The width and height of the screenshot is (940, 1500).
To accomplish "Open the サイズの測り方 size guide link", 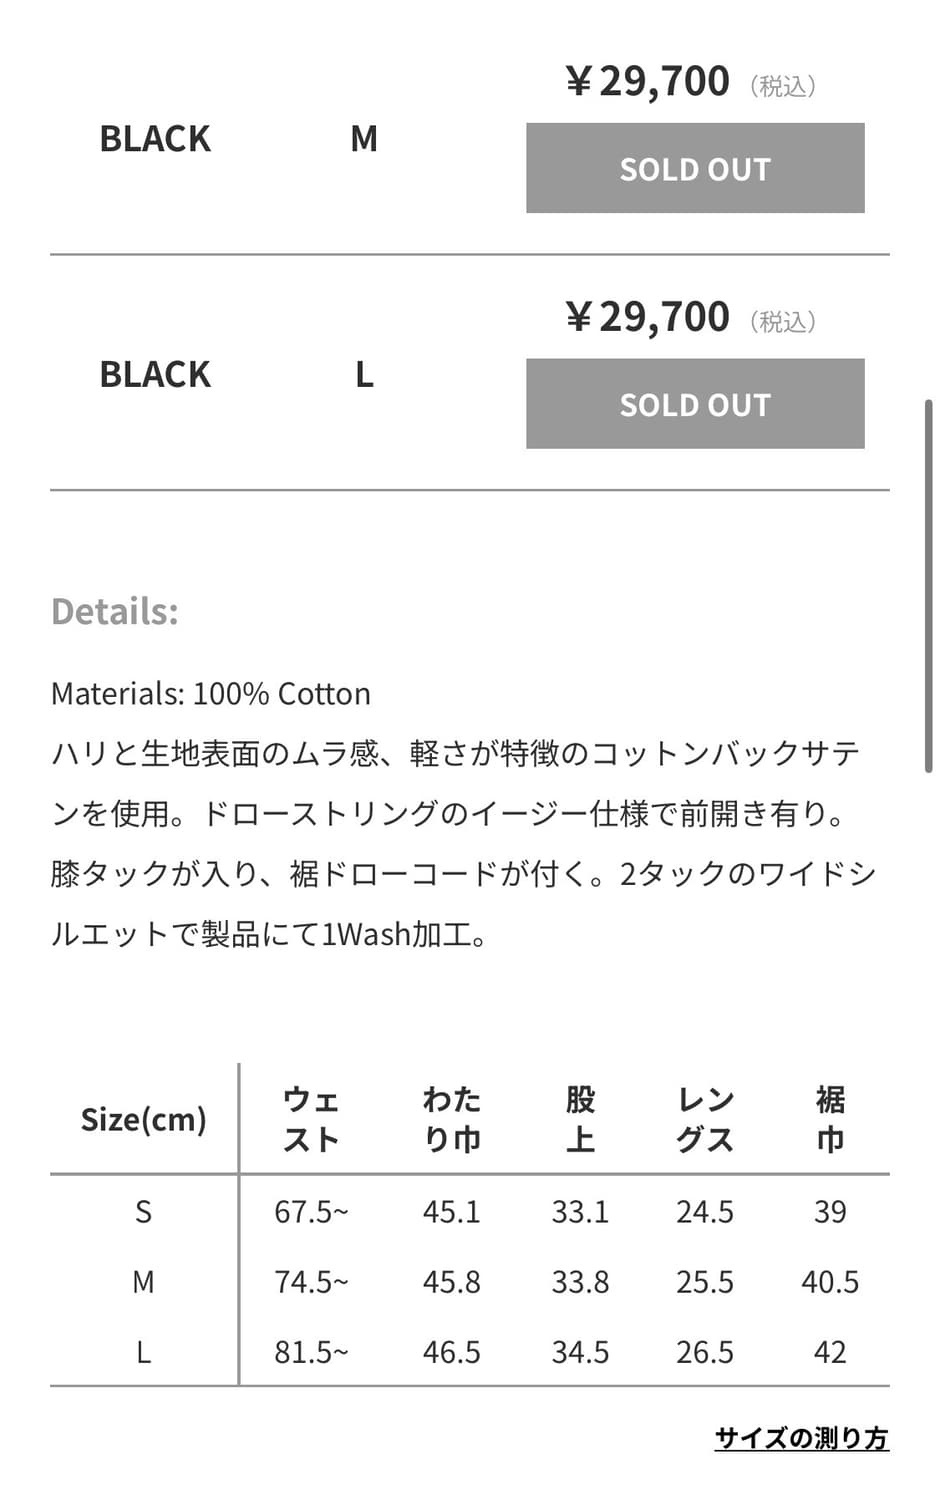I will point(801,1438).
